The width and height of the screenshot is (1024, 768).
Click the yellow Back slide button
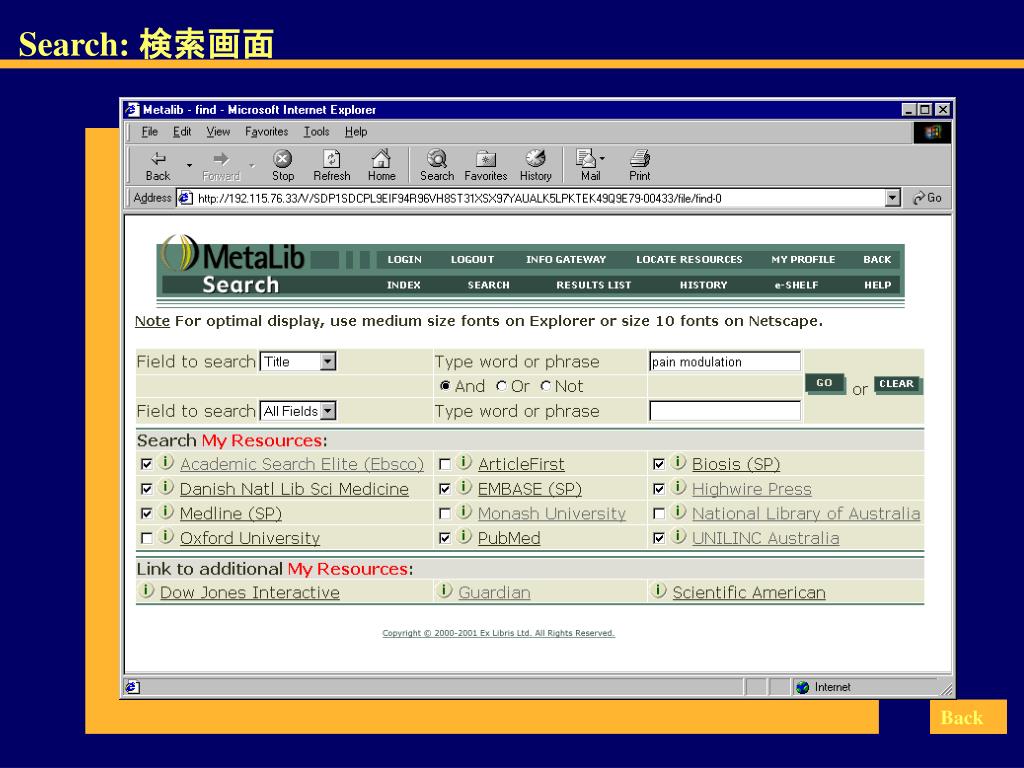pos(968,717)
